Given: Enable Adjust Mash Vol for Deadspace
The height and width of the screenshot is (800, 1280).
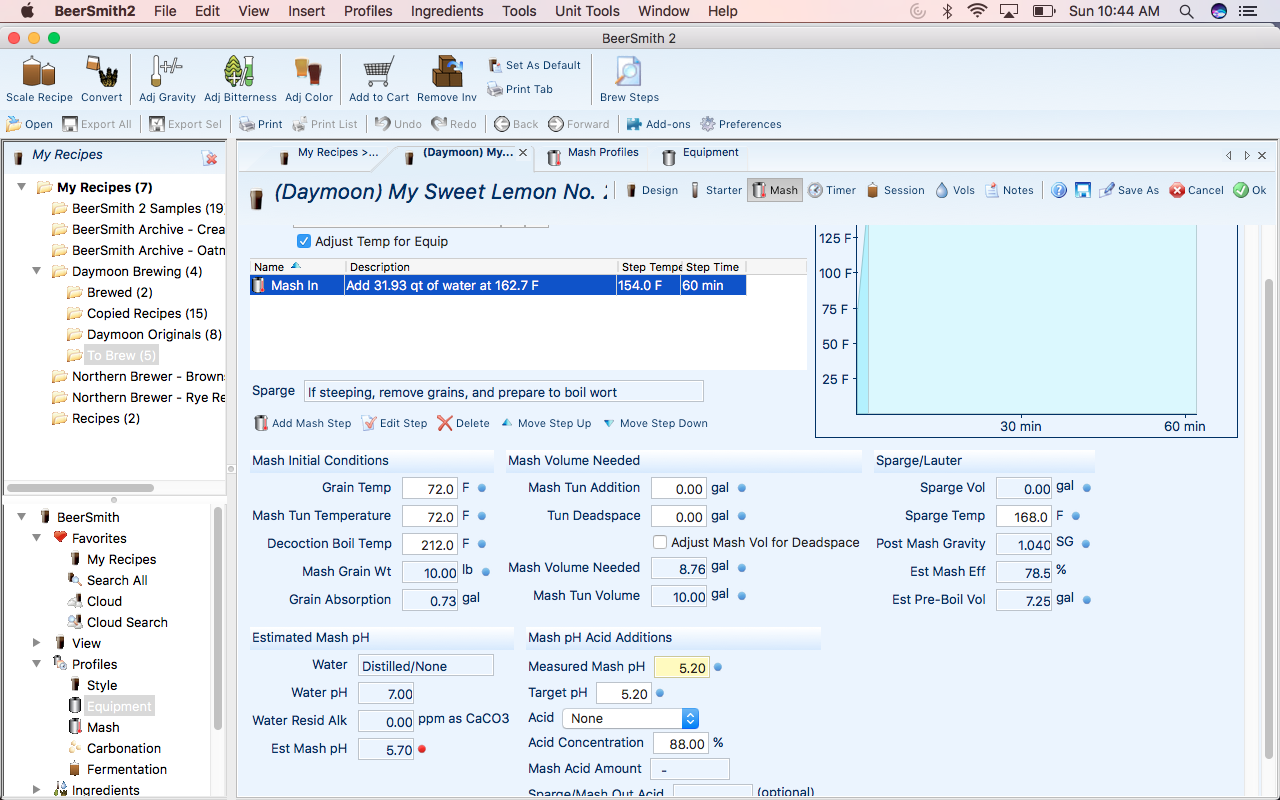Looking at the screenshot, I should [x=660, y=542].
